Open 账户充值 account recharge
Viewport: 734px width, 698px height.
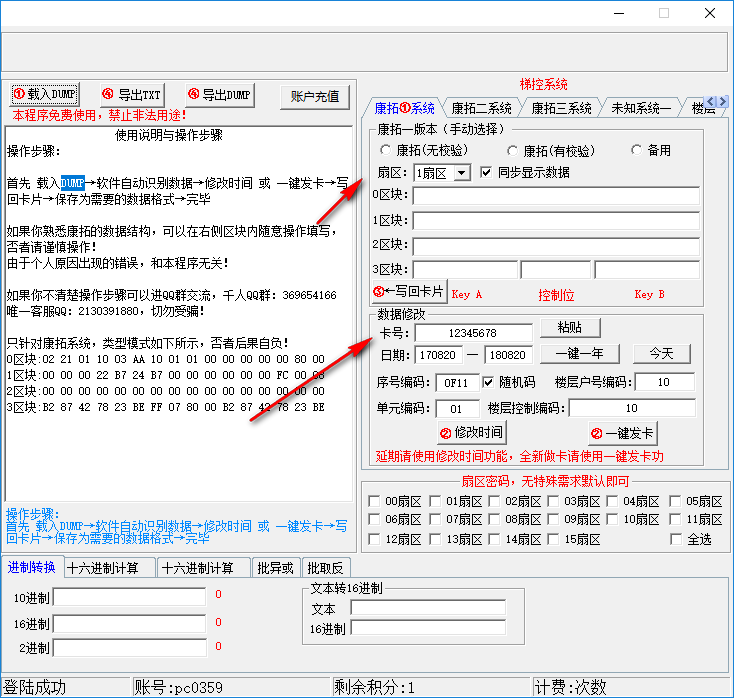click(315, 97)
